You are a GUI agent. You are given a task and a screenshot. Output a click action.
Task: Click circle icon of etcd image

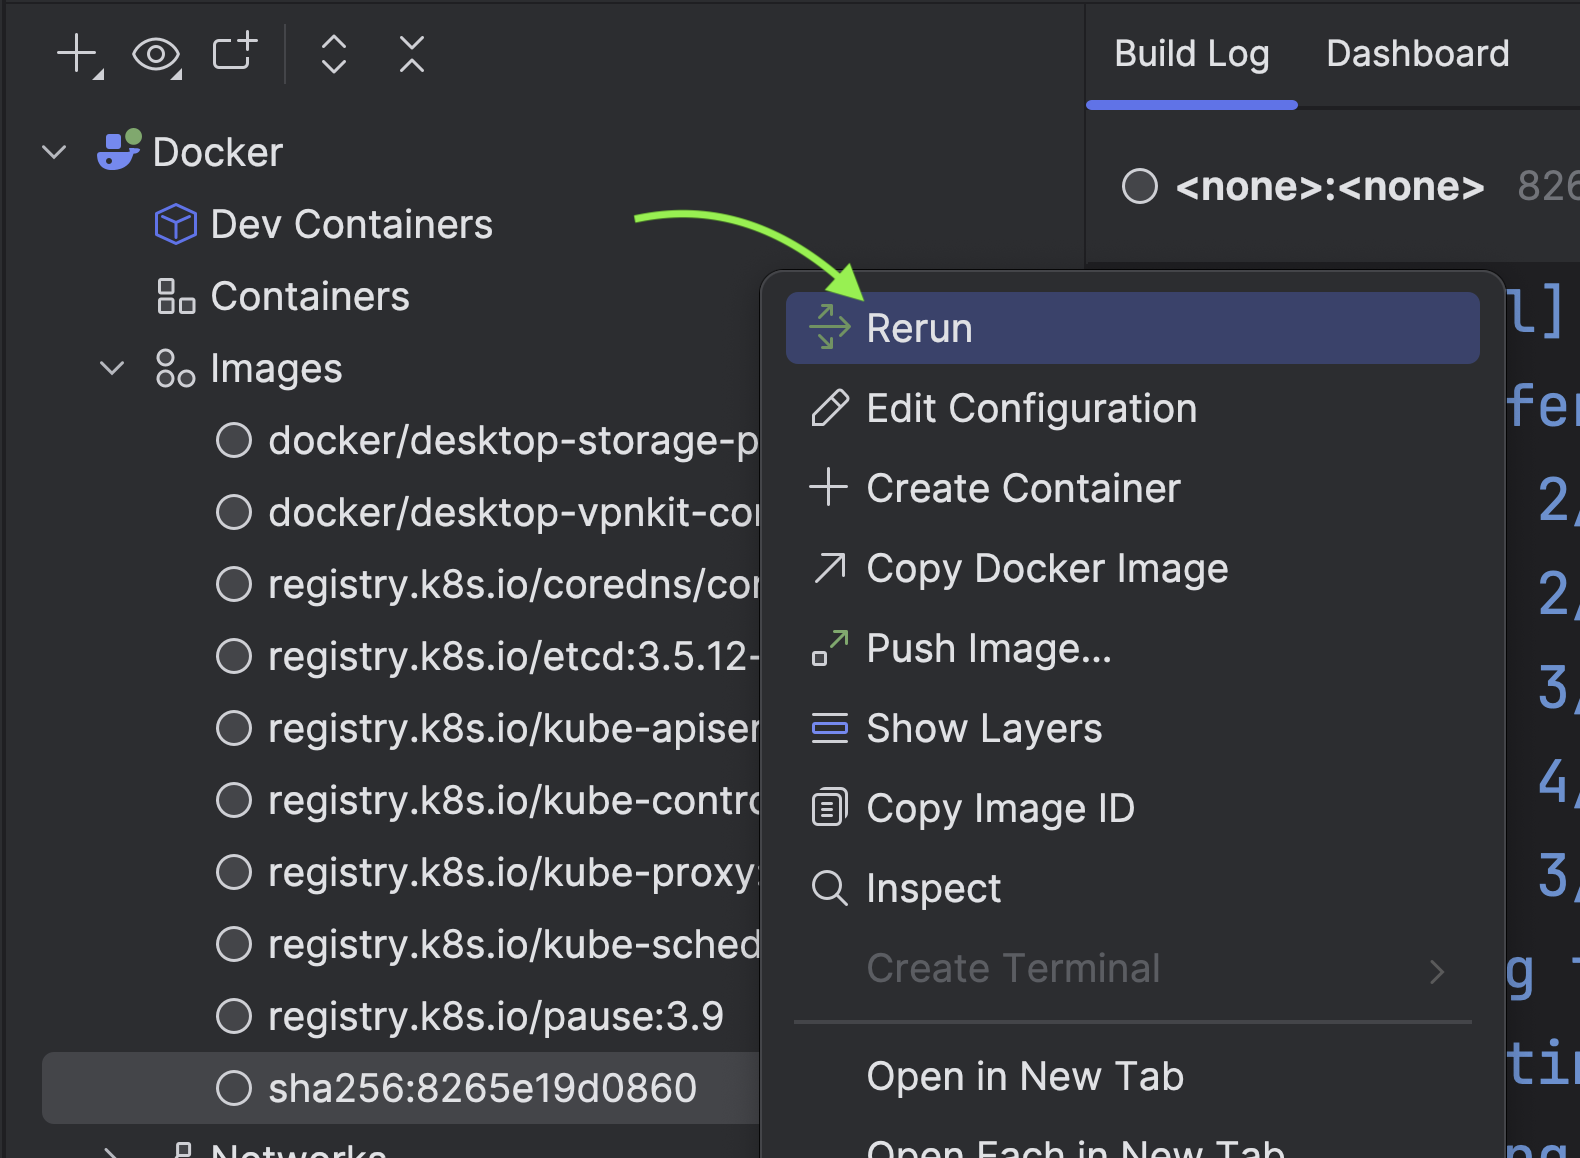pyautogui.click(x=234, y=656)
